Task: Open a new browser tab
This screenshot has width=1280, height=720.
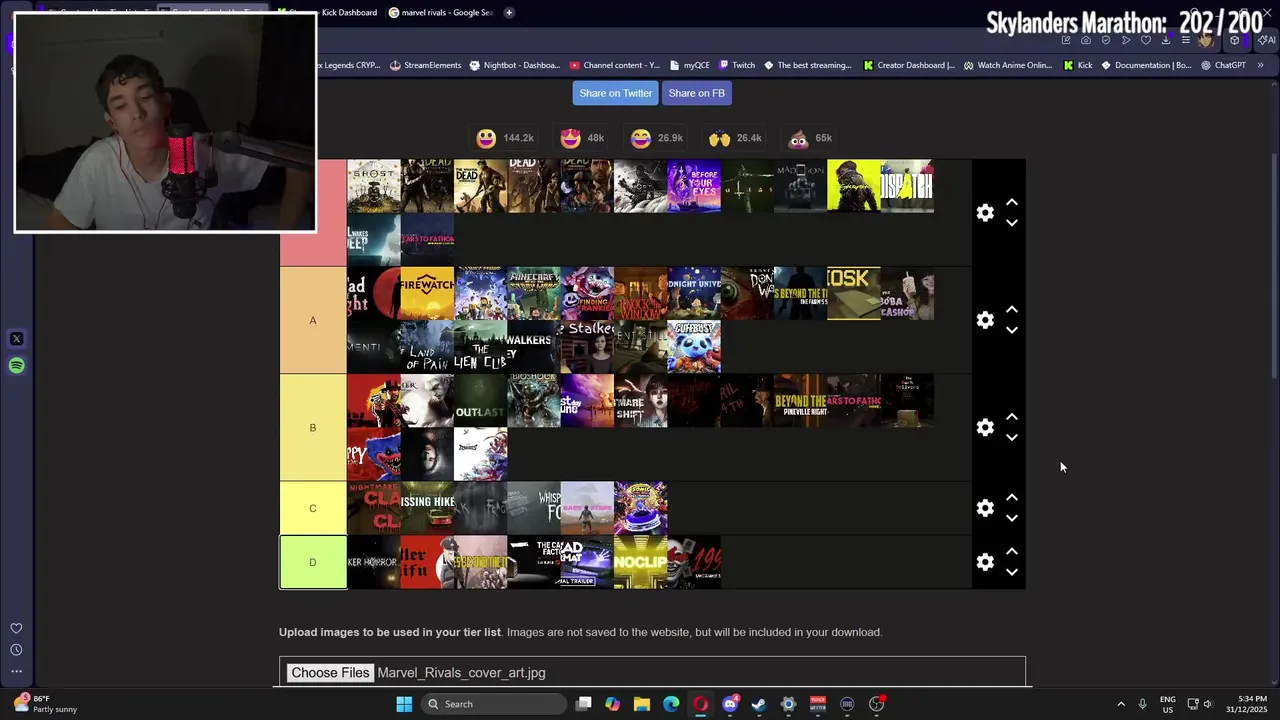Action: click(509, 12)
